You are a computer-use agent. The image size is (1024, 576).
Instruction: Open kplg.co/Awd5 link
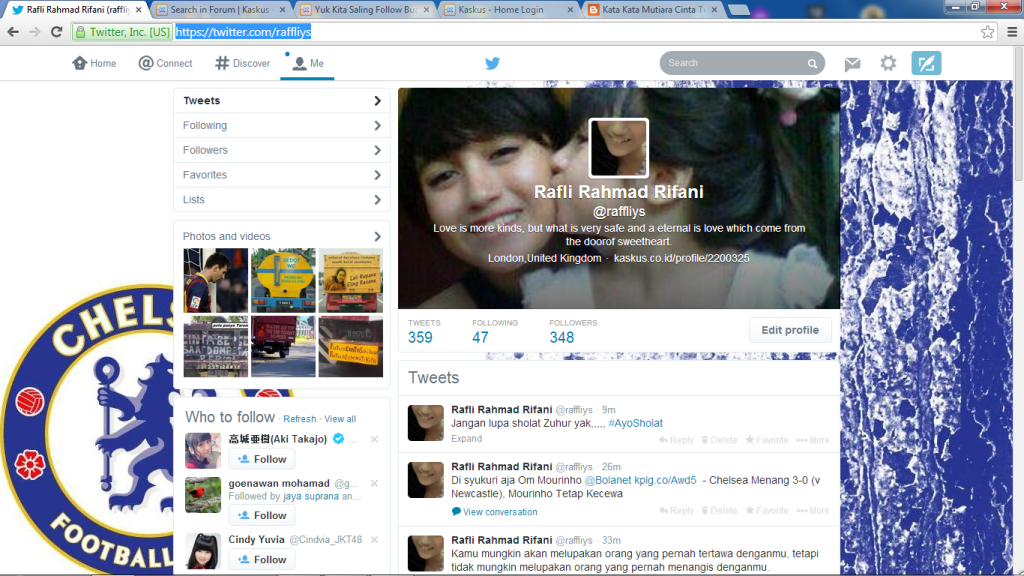[x=665, y=480]
